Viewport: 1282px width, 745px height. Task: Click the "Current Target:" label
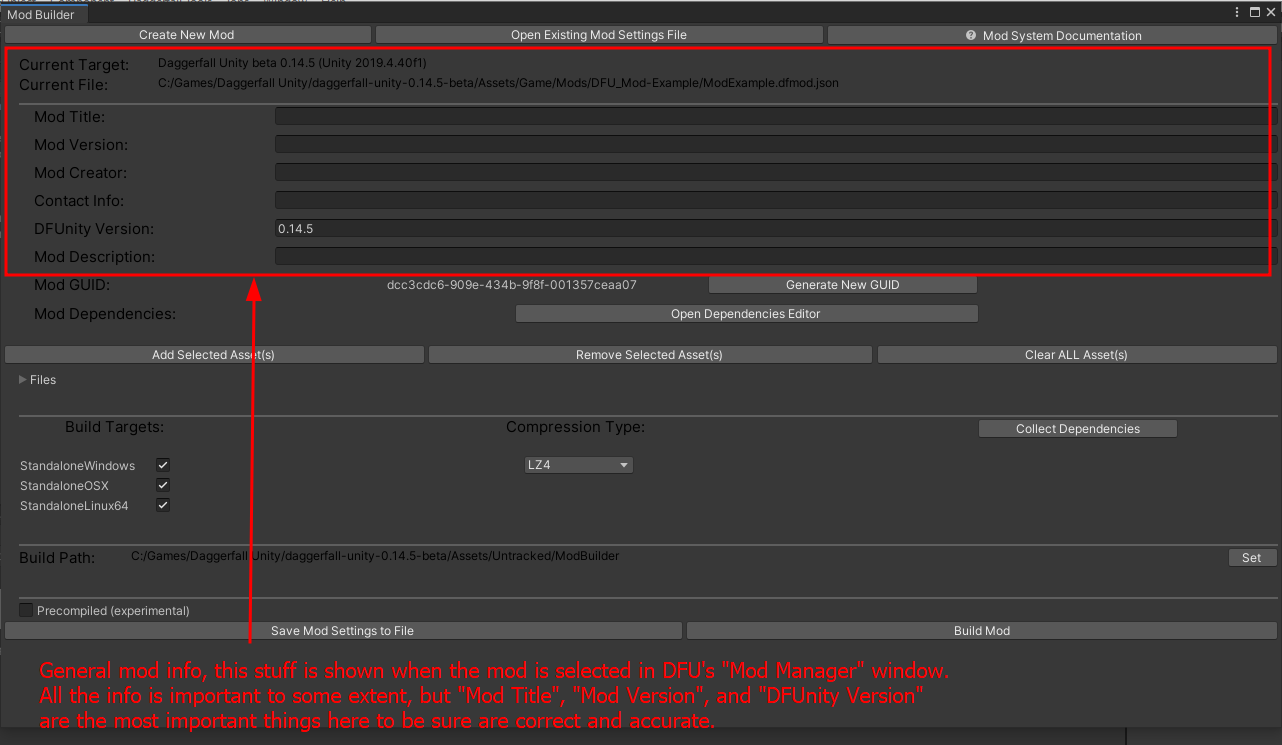pyautogui.click(x=74, y=65)
